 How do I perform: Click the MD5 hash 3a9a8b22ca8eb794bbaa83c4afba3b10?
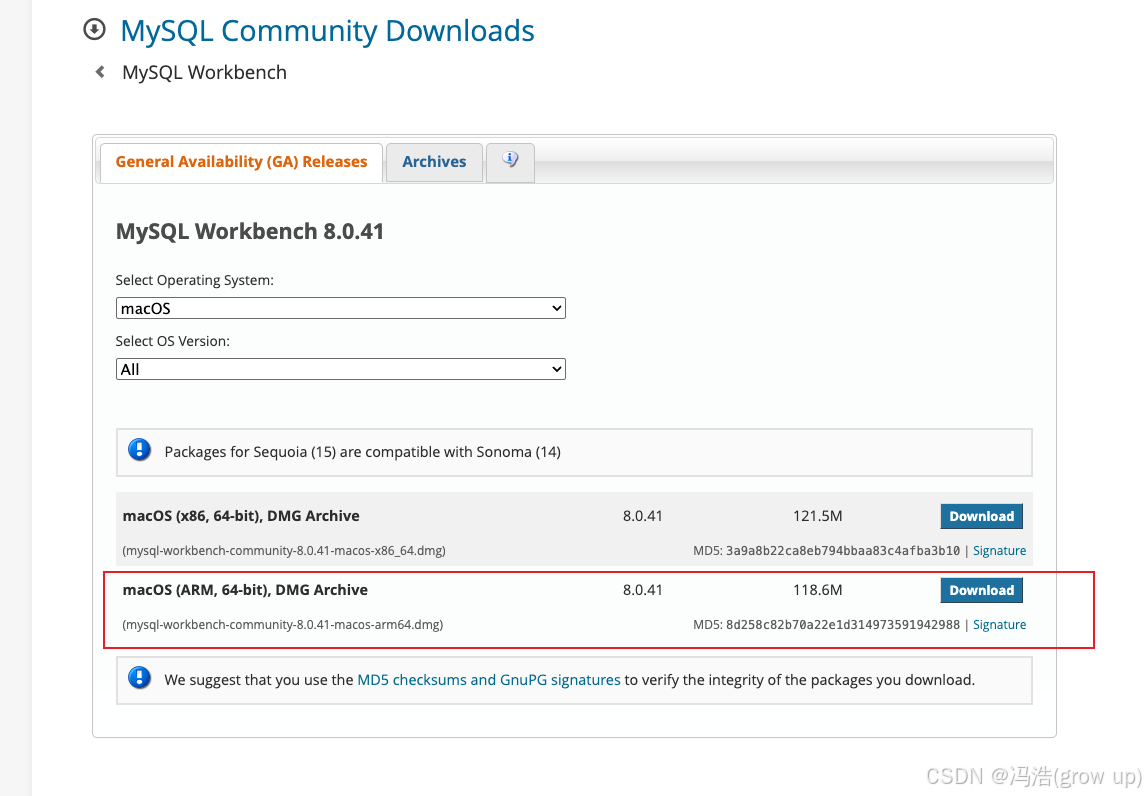pyautogui.click(x=843, y=550)
